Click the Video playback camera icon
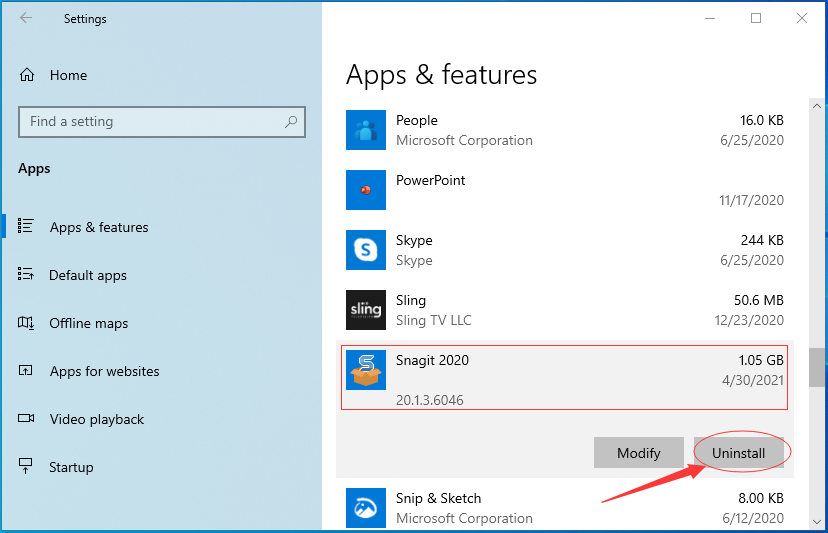 point(26,418)
